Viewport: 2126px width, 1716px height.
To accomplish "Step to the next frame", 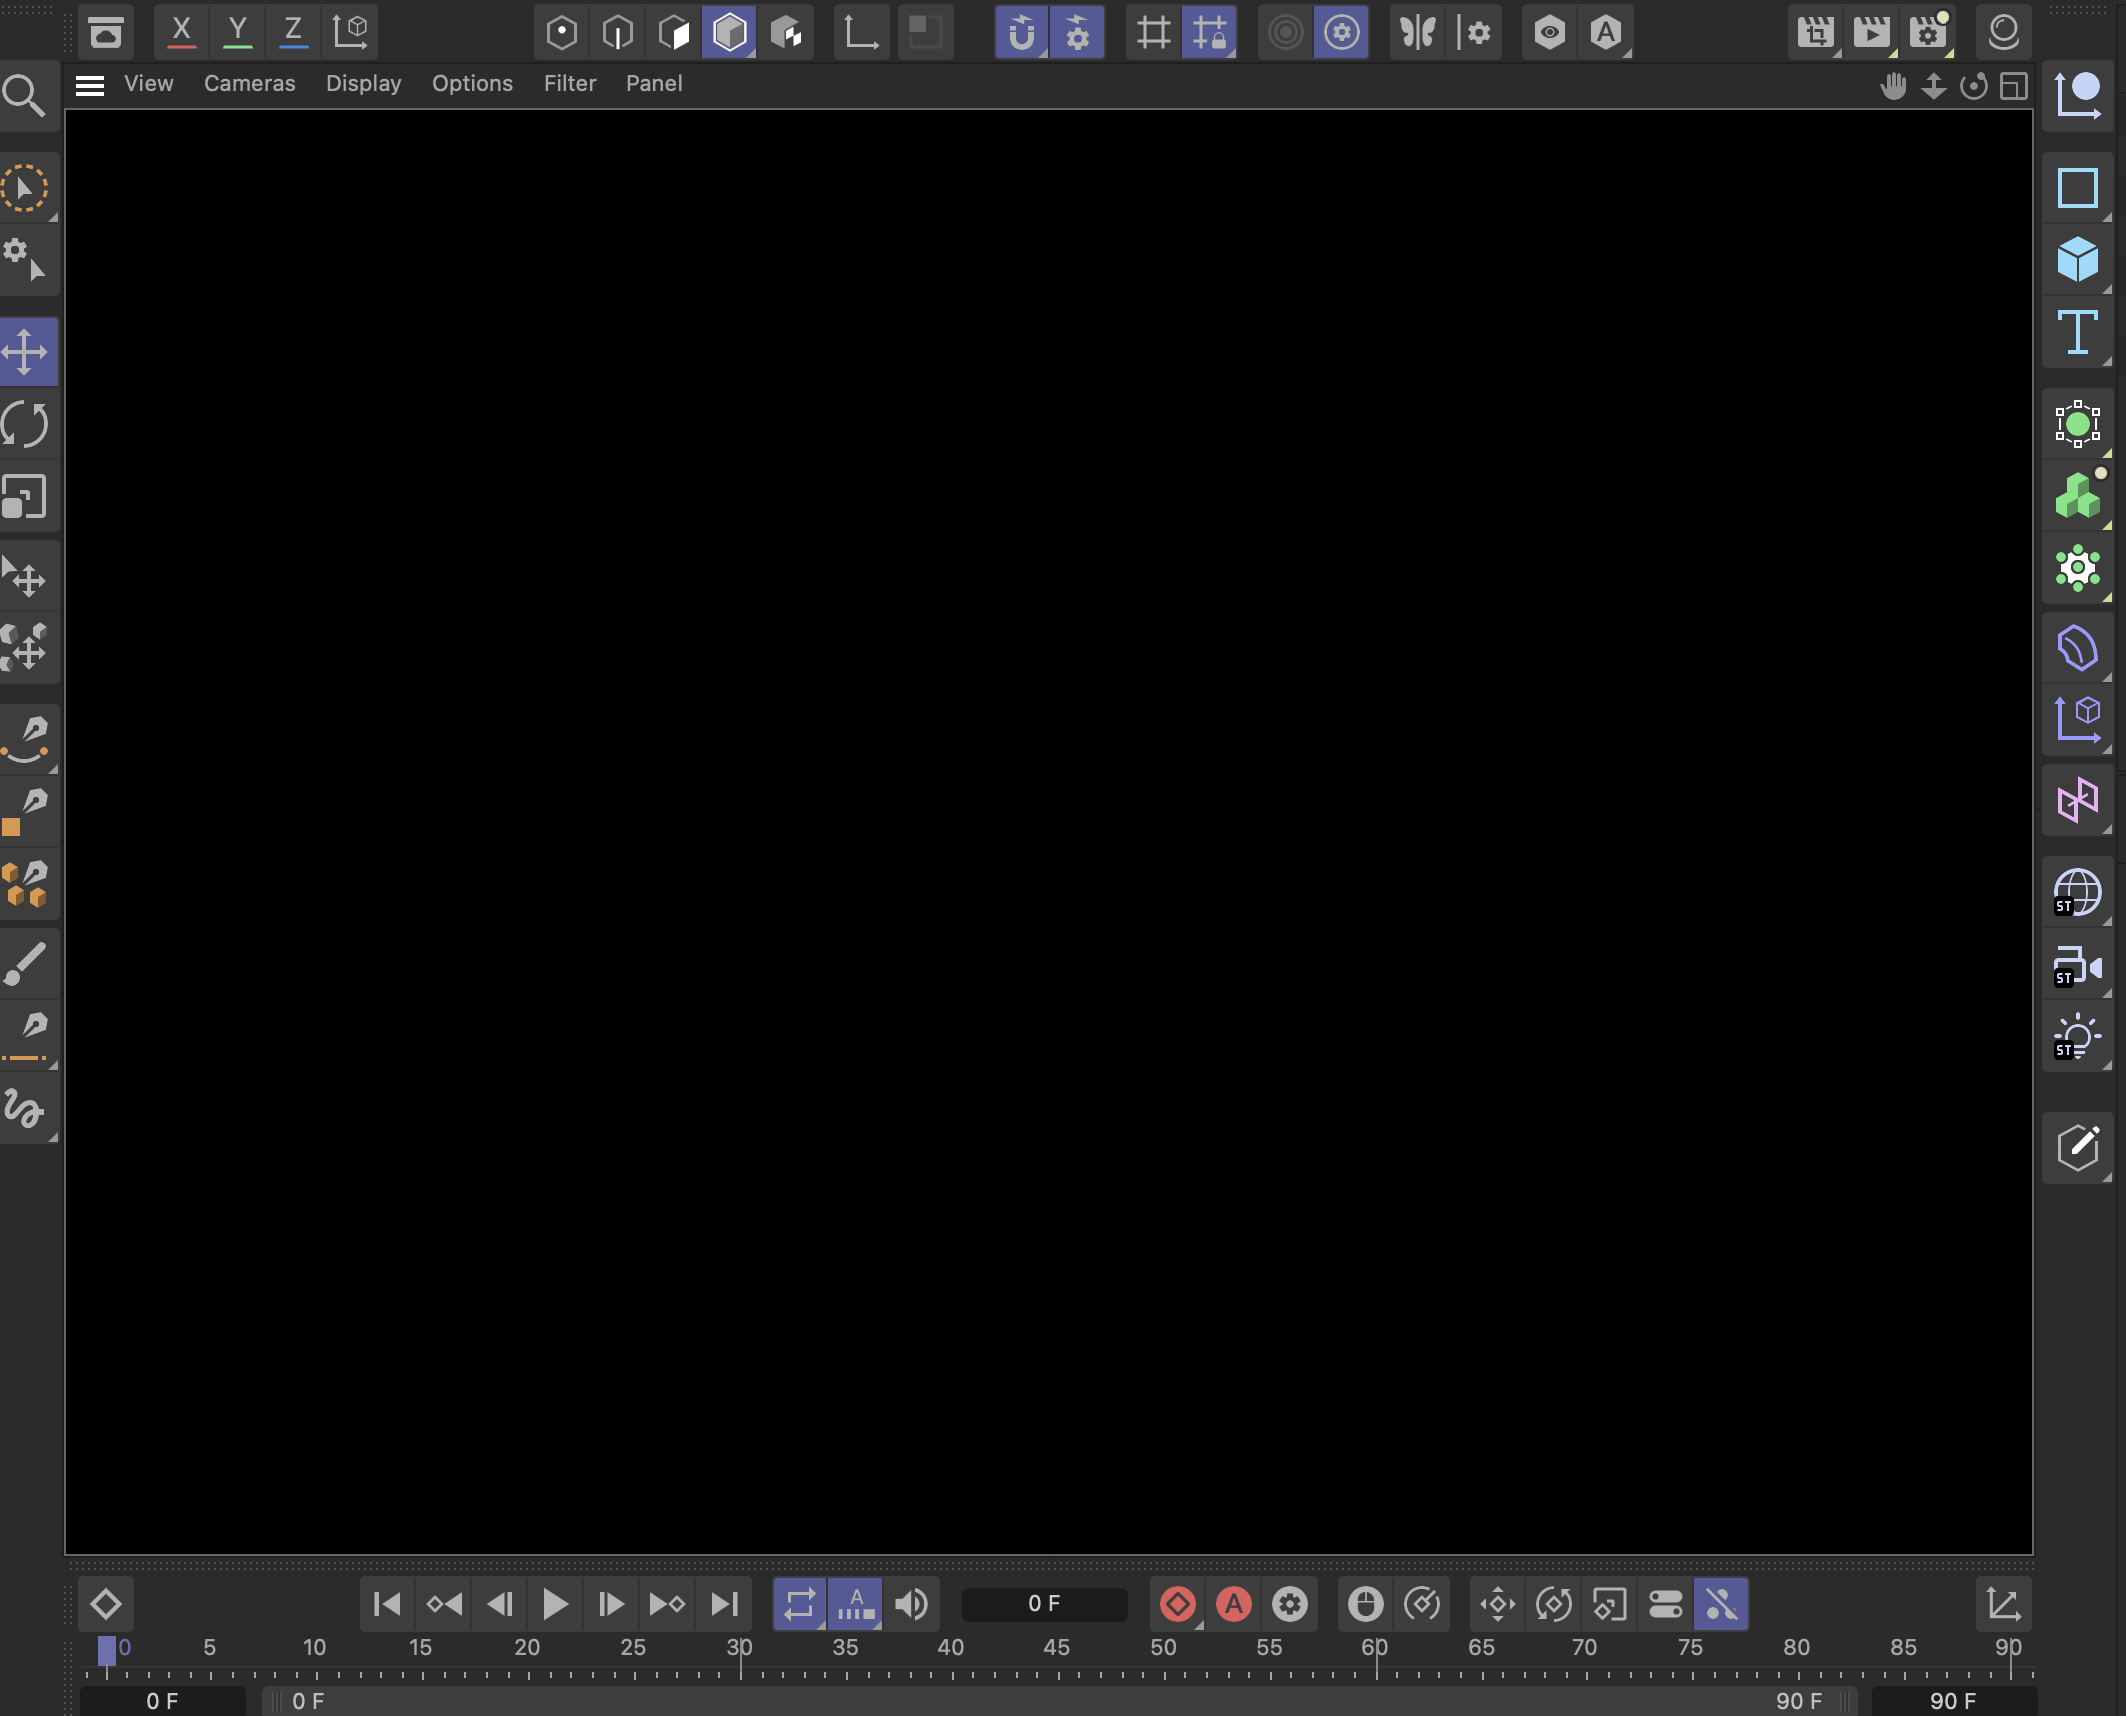I will pyautogui.click(x=611, y=1604).
